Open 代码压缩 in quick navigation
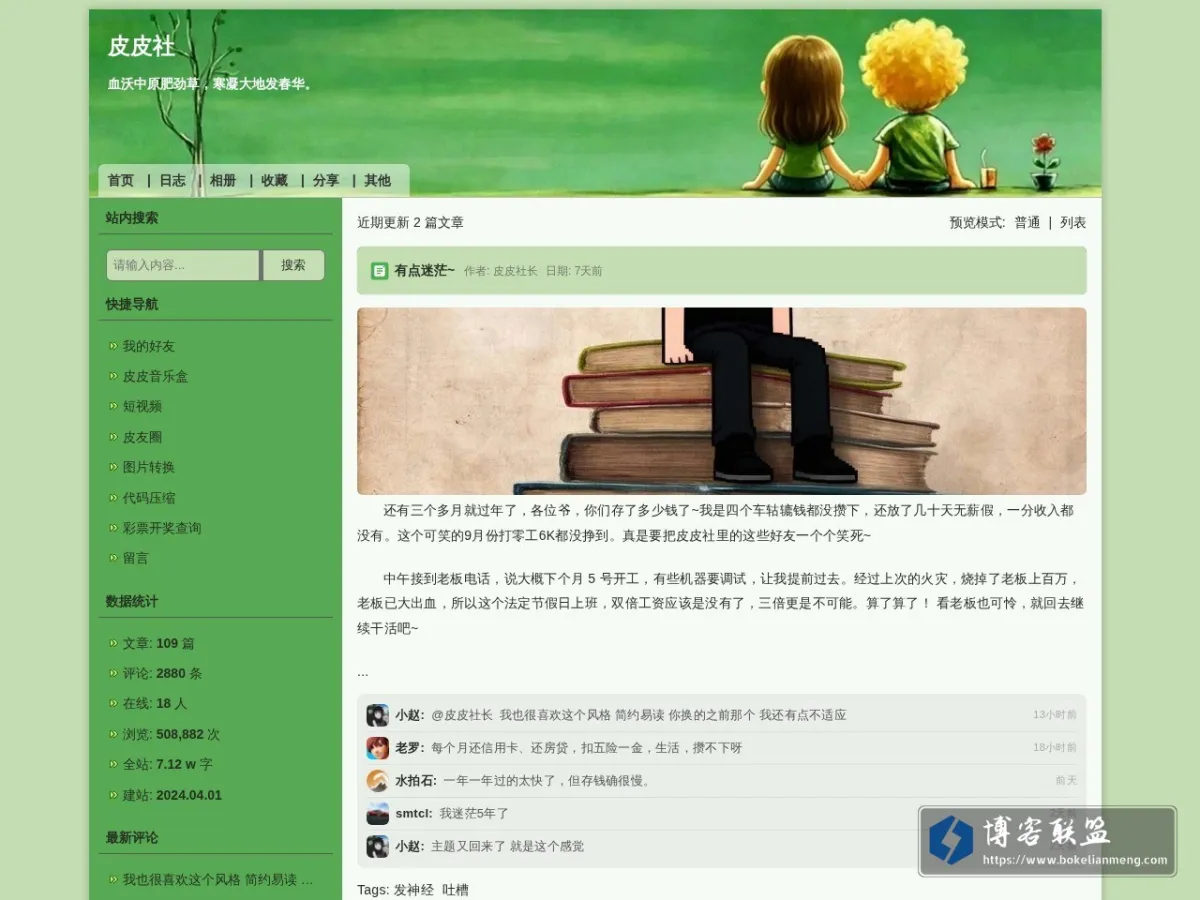Viewport: 1200px width, 900px height. click(148, 497)
